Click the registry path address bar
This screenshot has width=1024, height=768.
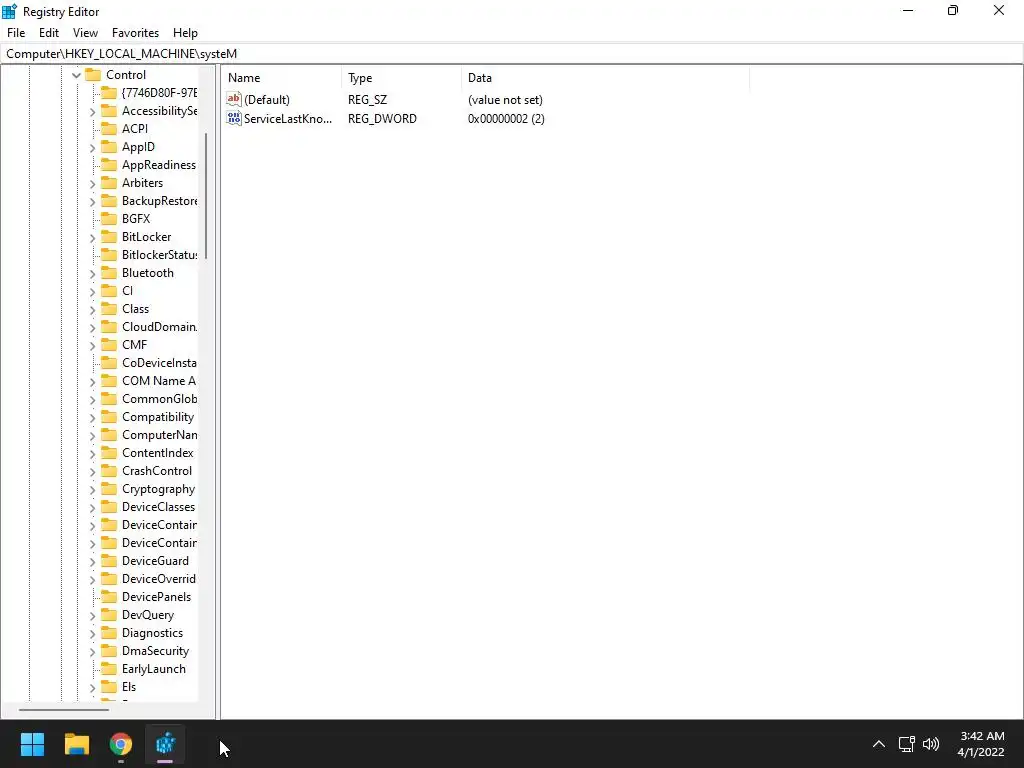tap(511, 54)
